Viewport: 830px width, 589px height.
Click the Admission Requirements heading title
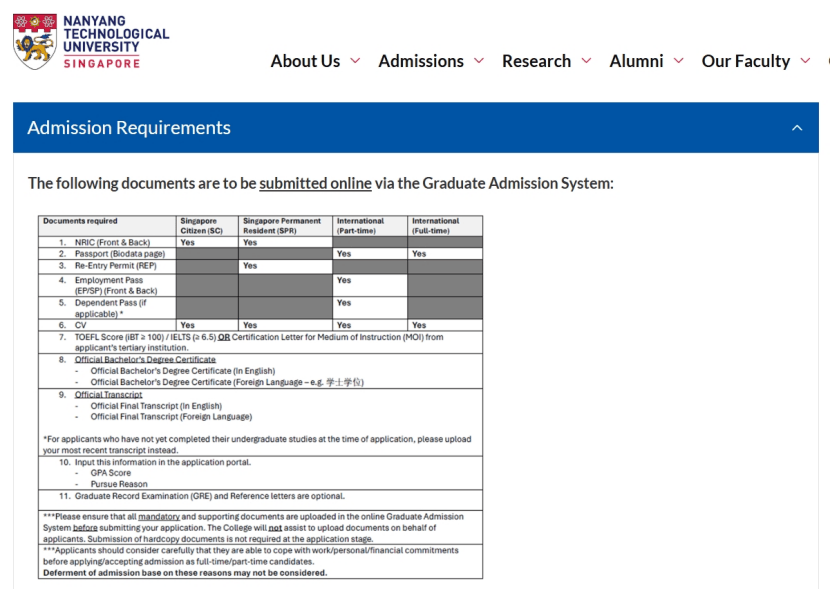click(x=129, y=128)
